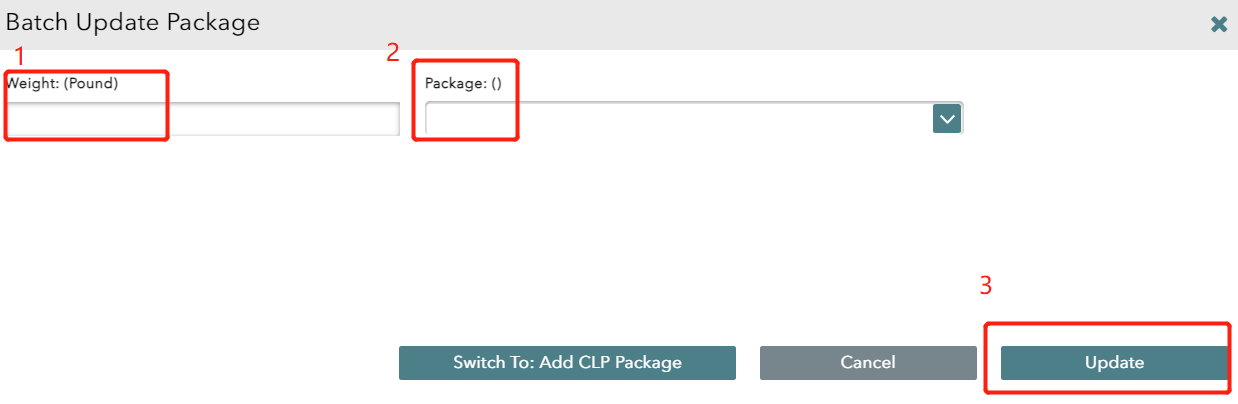
Task: Click the Weight: (Pound) label
Action: pos(63,84)
